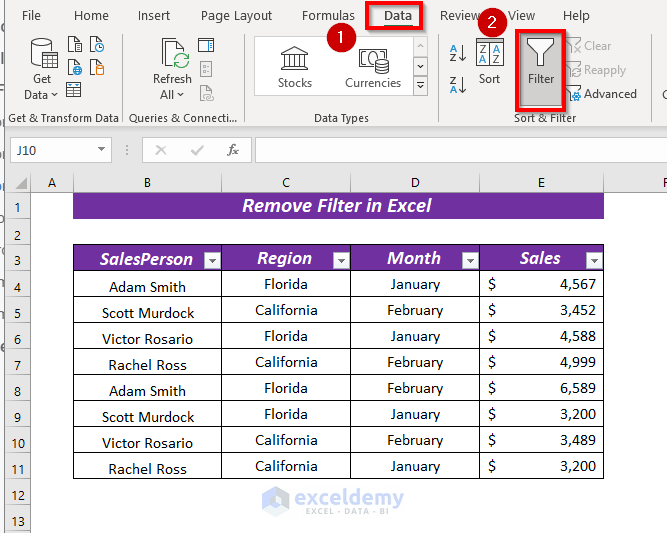
Task: Select Rachel Ross cell in row 11
Action: 148,466
